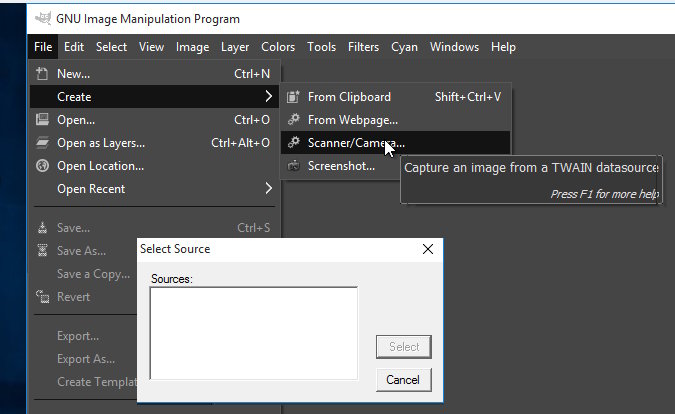Expand the Create submenu arrow
This screenshot has height=414, width=675.
pyautogui.click(x=269, y=96)
